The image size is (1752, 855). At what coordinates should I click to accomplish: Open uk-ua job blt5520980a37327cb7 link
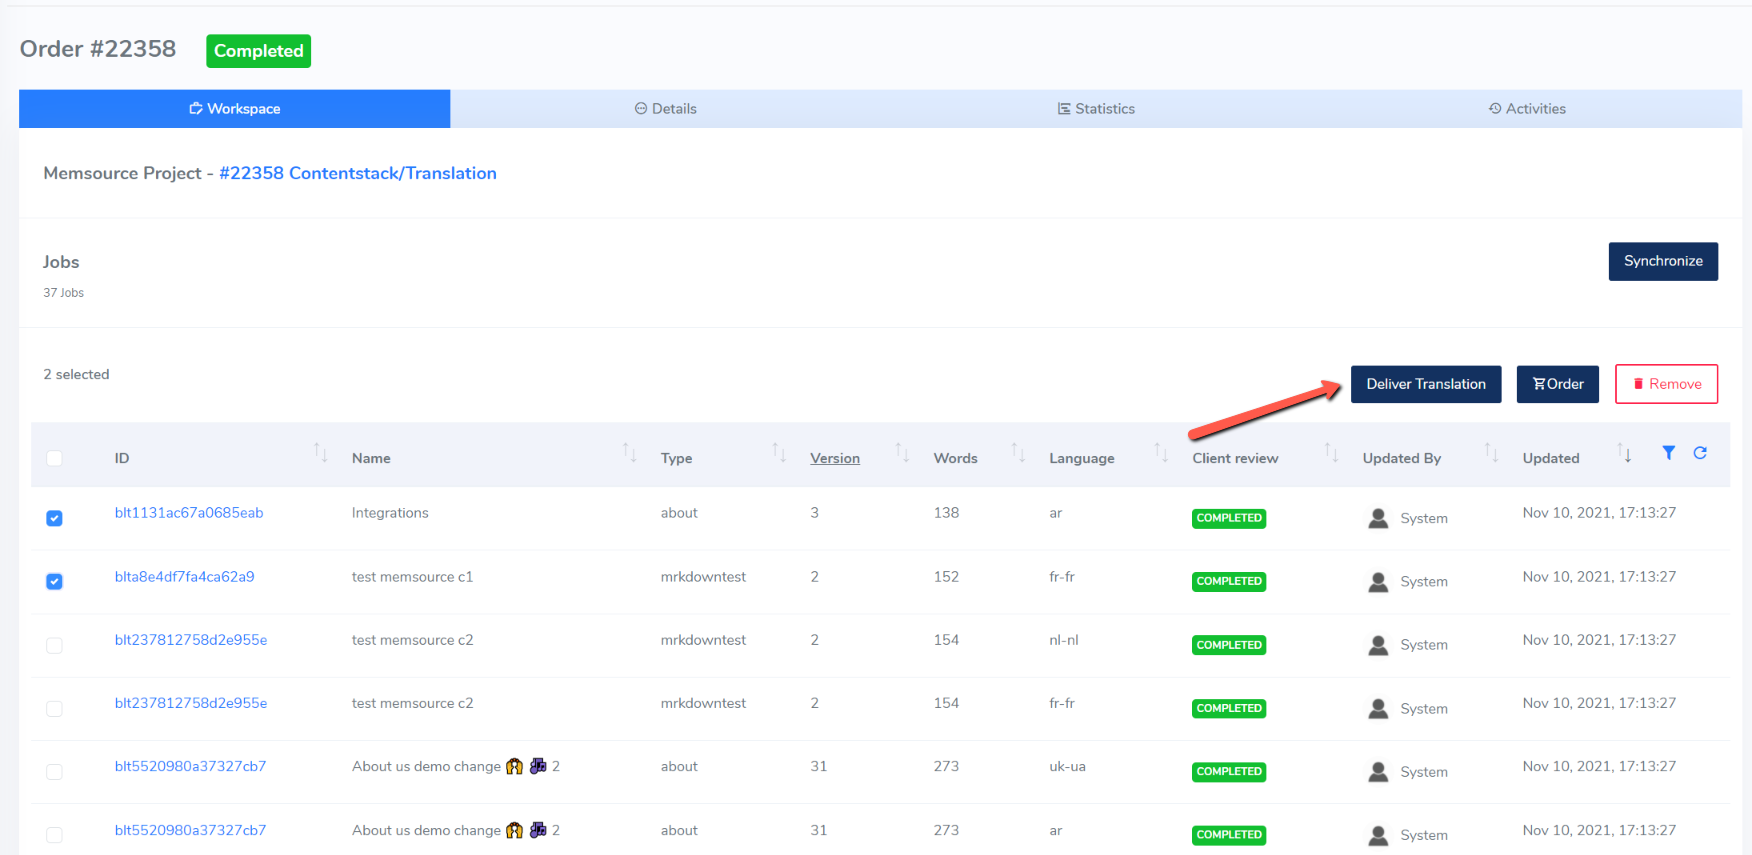[190, 766]
